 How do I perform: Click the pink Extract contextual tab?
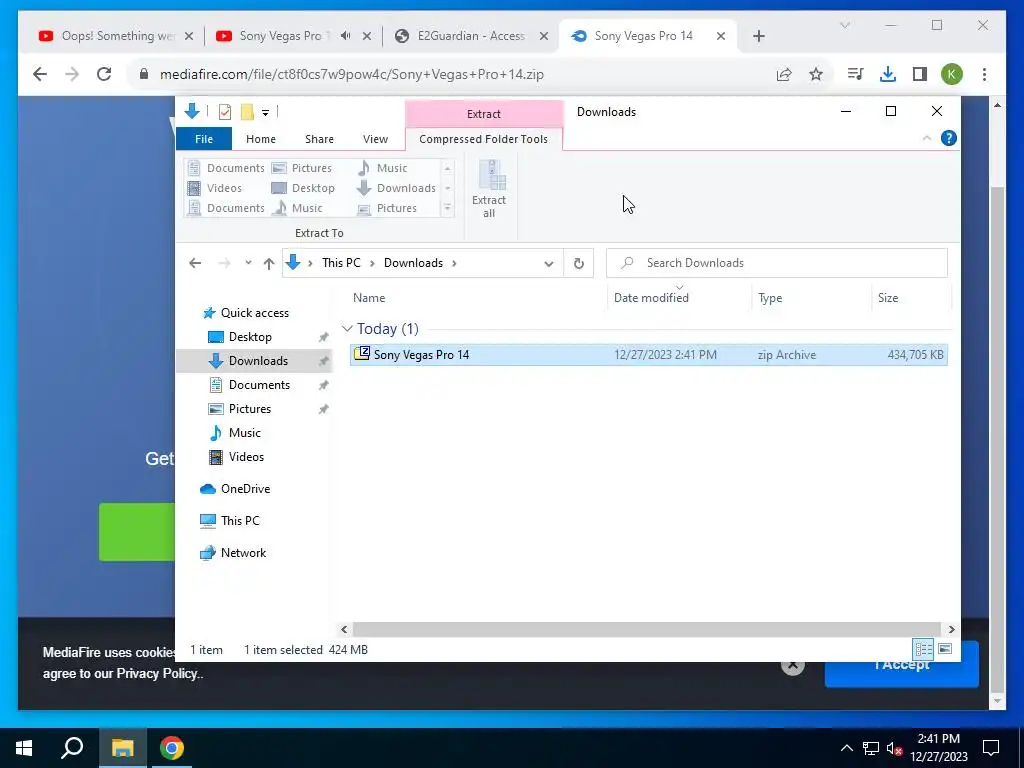[483, 114]
